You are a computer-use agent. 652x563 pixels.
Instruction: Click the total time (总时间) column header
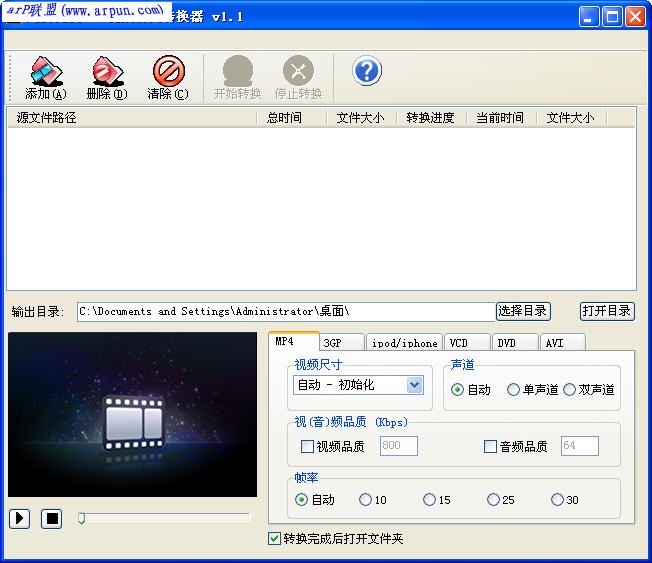[x=291, y=118]
